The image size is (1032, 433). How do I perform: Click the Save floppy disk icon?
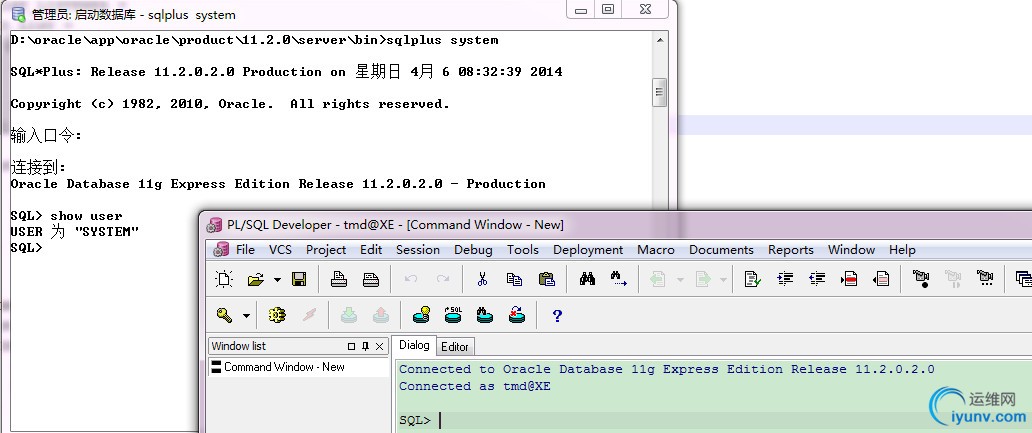[x=299, y=279]
